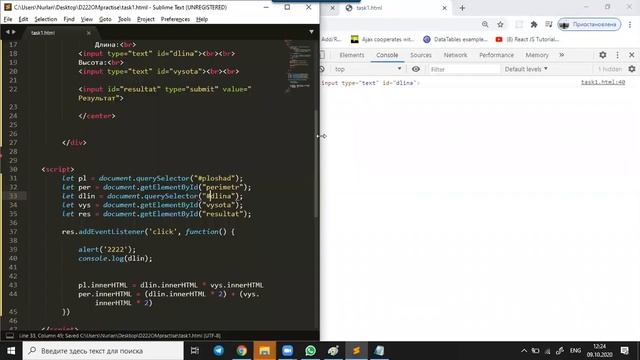Switch to the Performance tab in DevTools
Viewport: 640px width, 360px height.
pos(496,55)
